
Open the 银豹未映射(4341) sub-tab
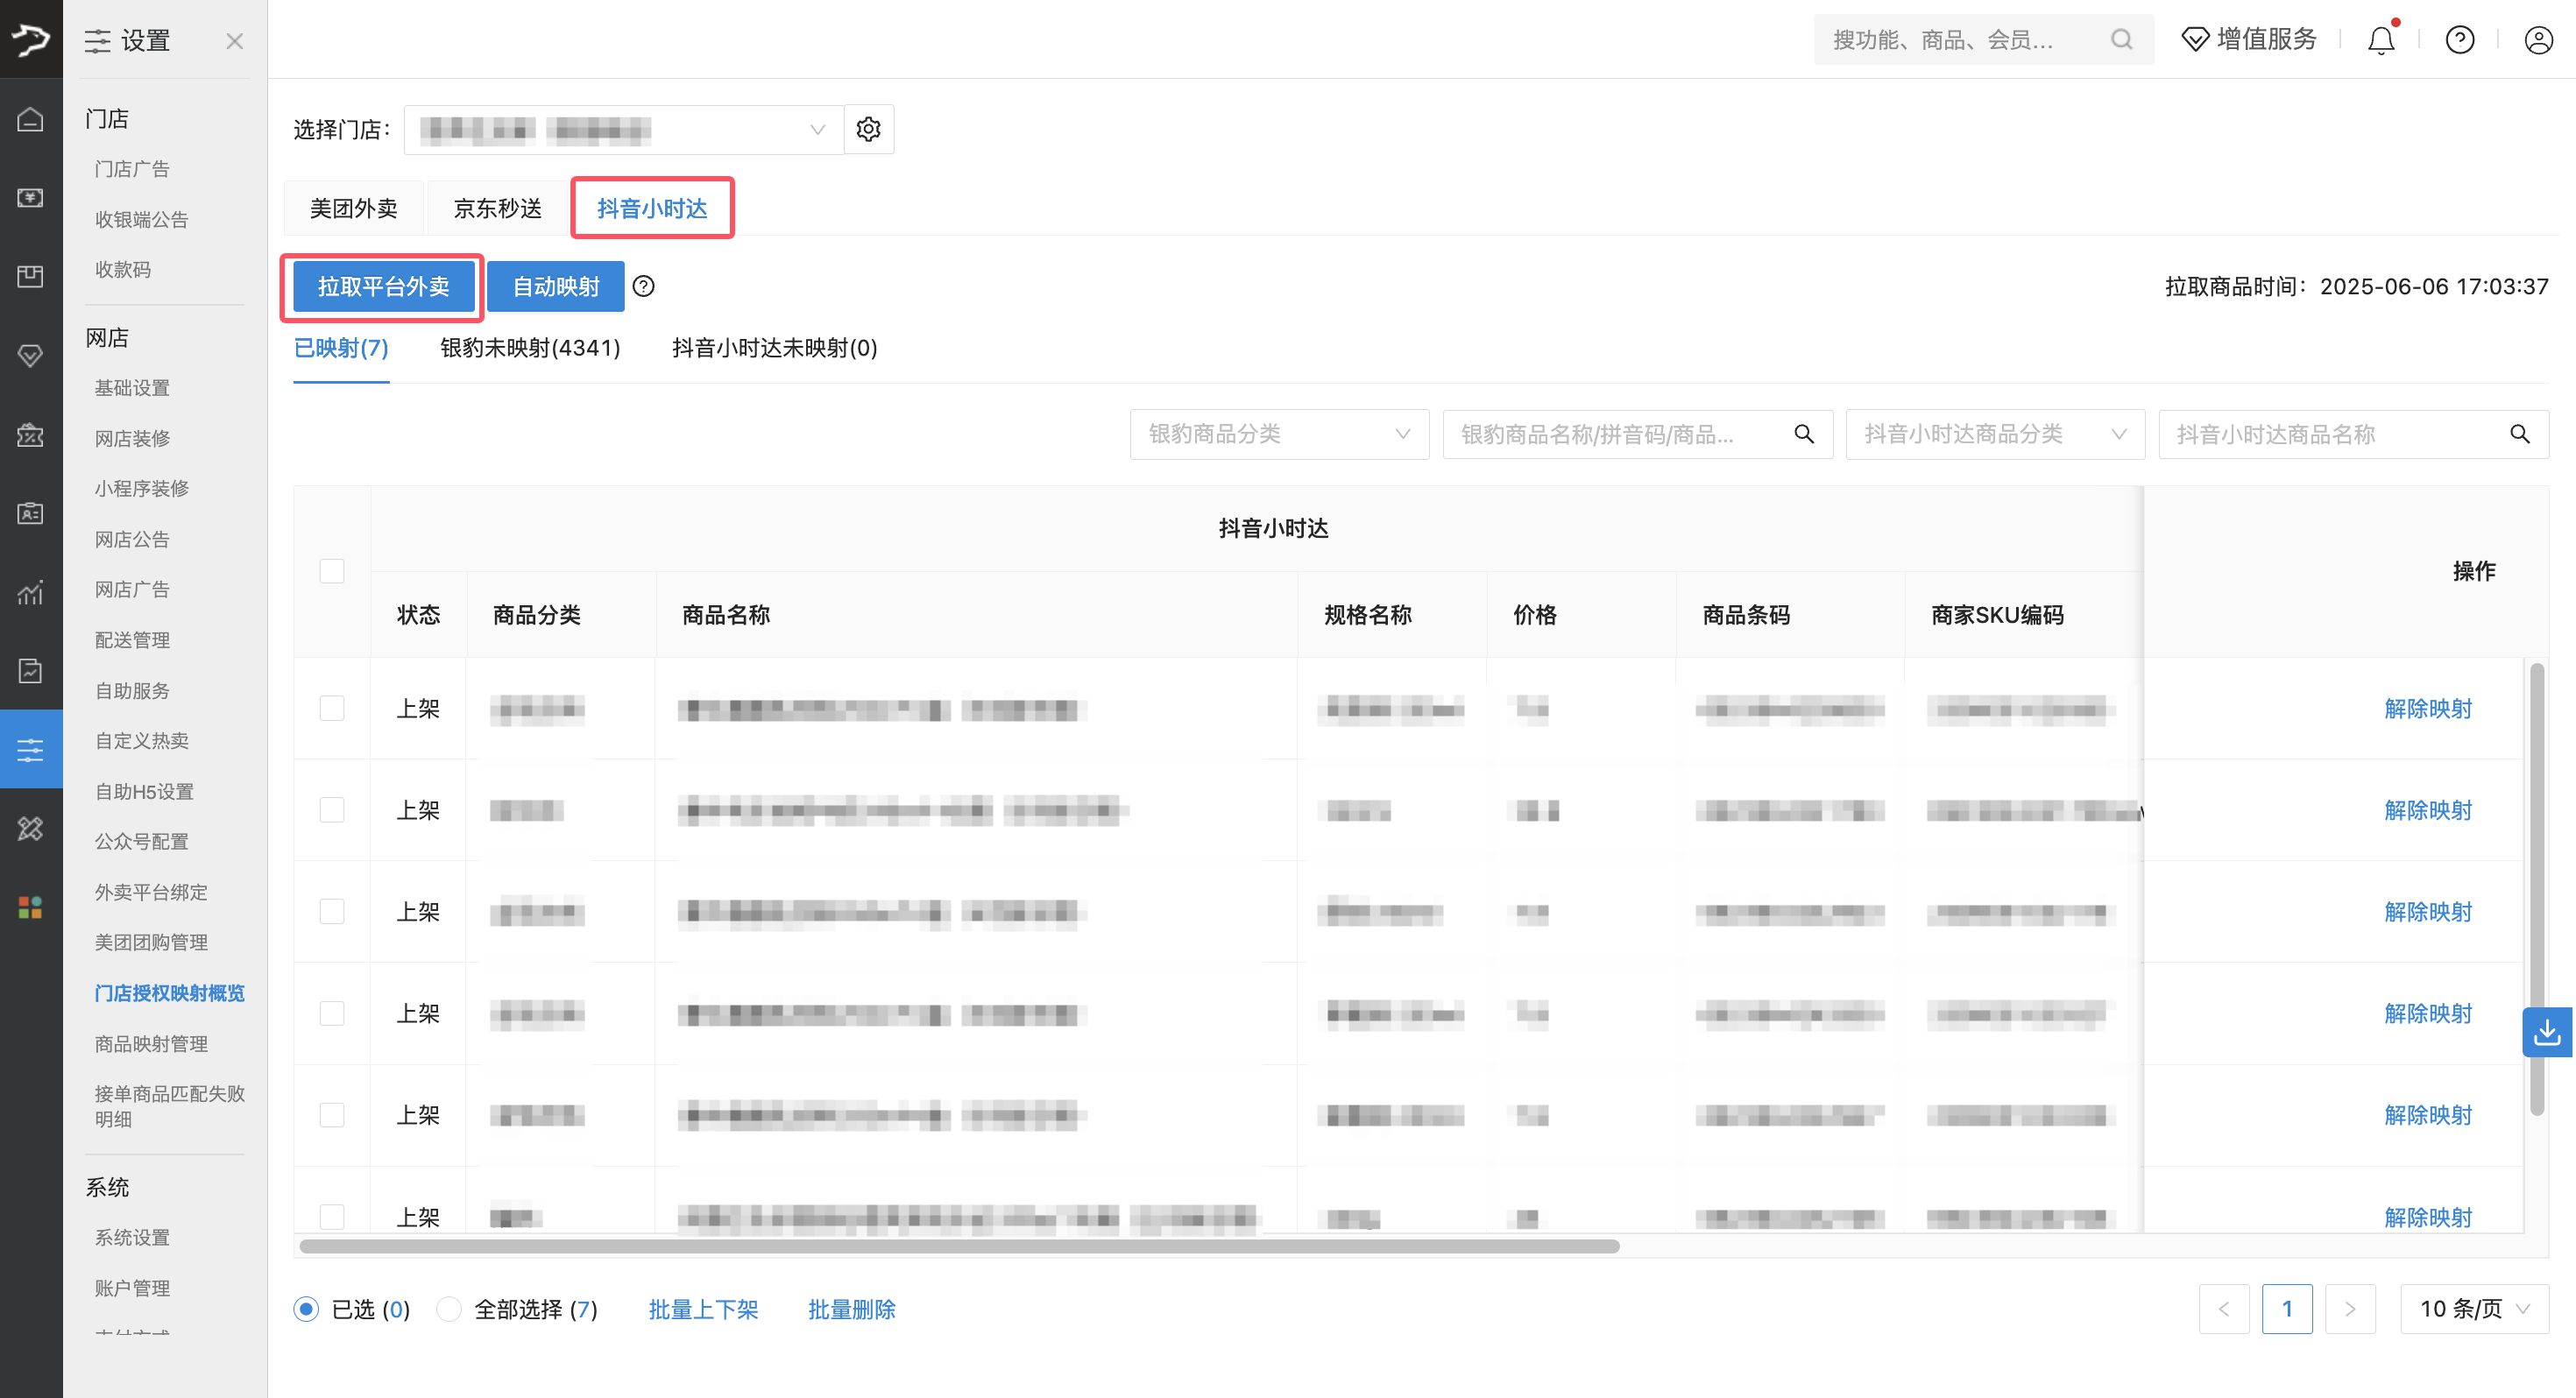[530, 348]
